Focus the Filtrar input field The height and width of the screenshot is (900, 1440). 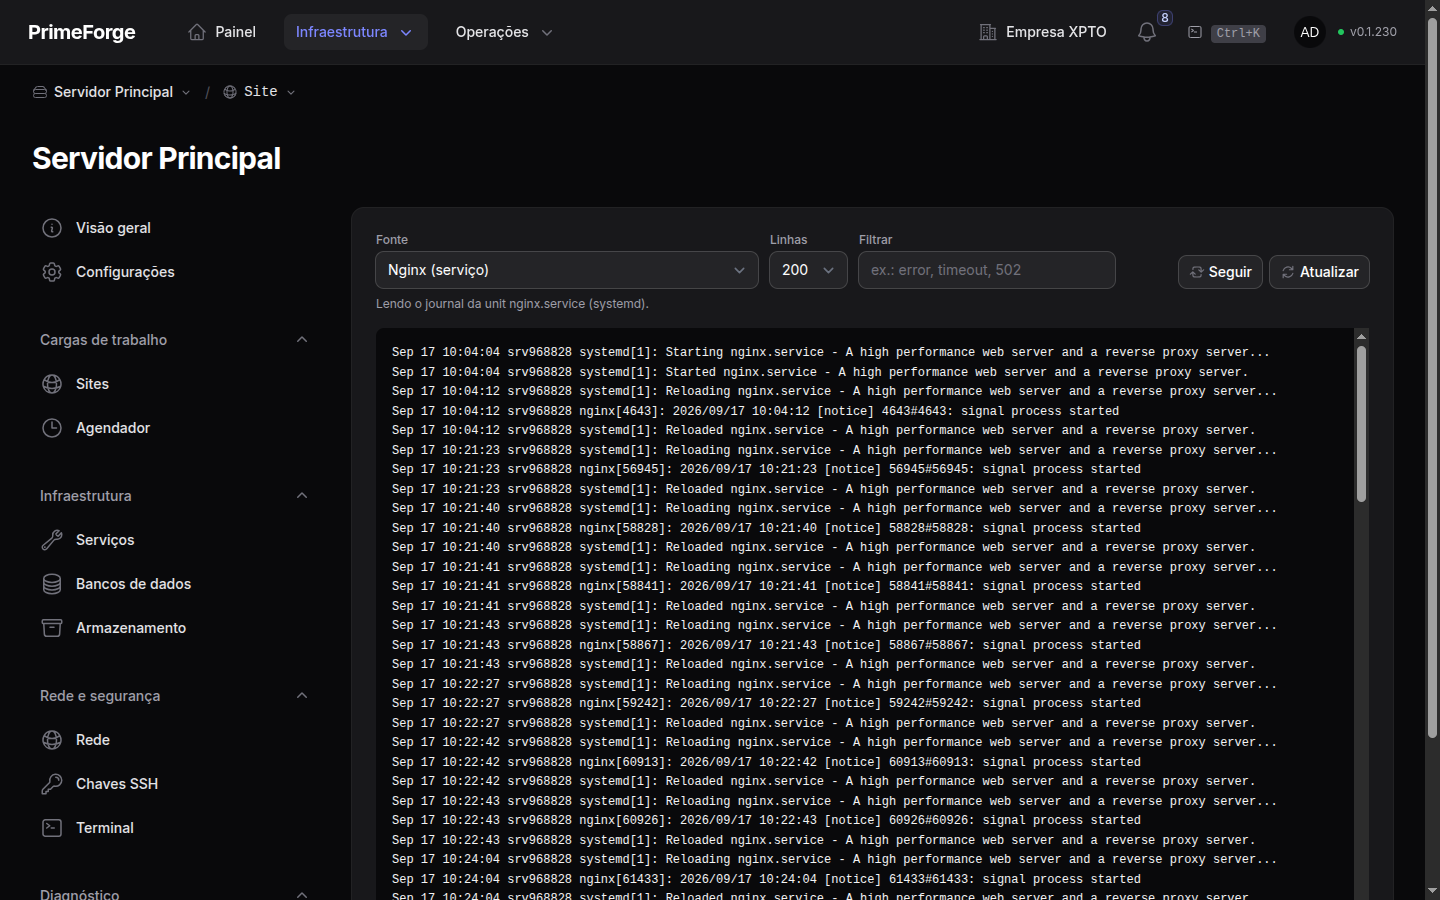pos(987,270)
